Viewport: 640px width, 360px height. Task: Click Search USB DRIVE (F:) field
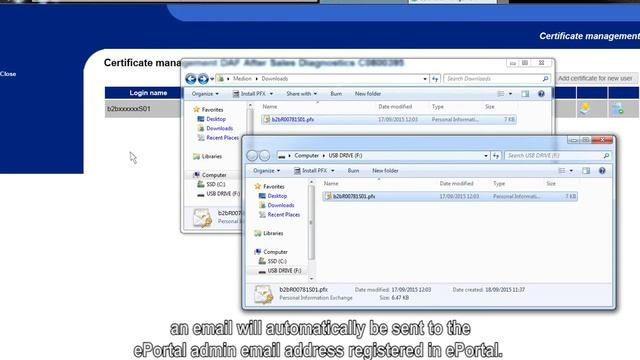553,156
